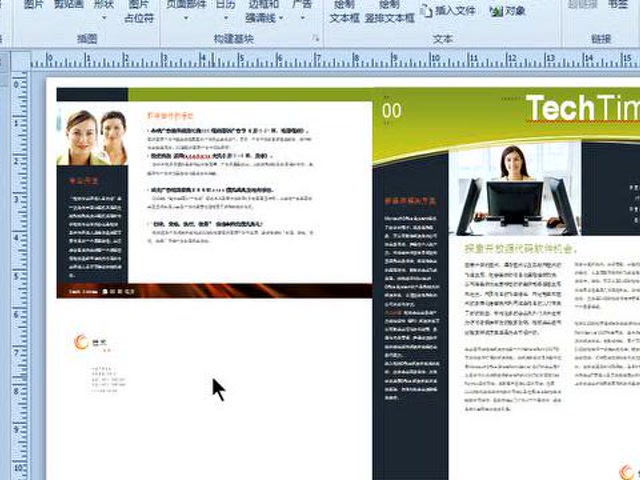Select the woman at computer photo
Screen dimensions: 640x480
[515, 188]
